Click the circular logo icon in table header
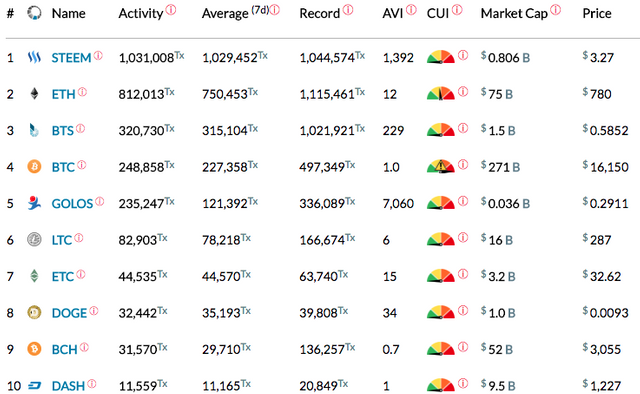The image size is (640, 394). pos(34,13)
